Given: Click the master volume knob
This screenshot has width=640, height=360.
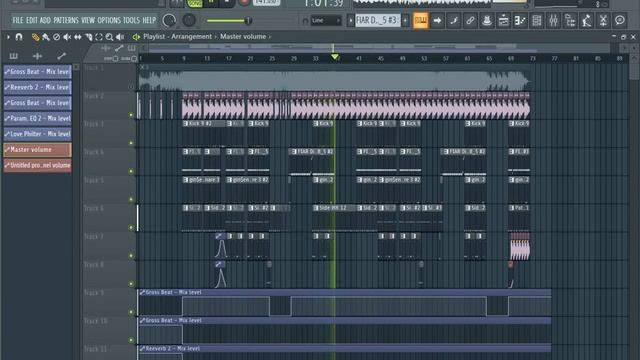Looking at the screenshot, I should coord(169,20).
